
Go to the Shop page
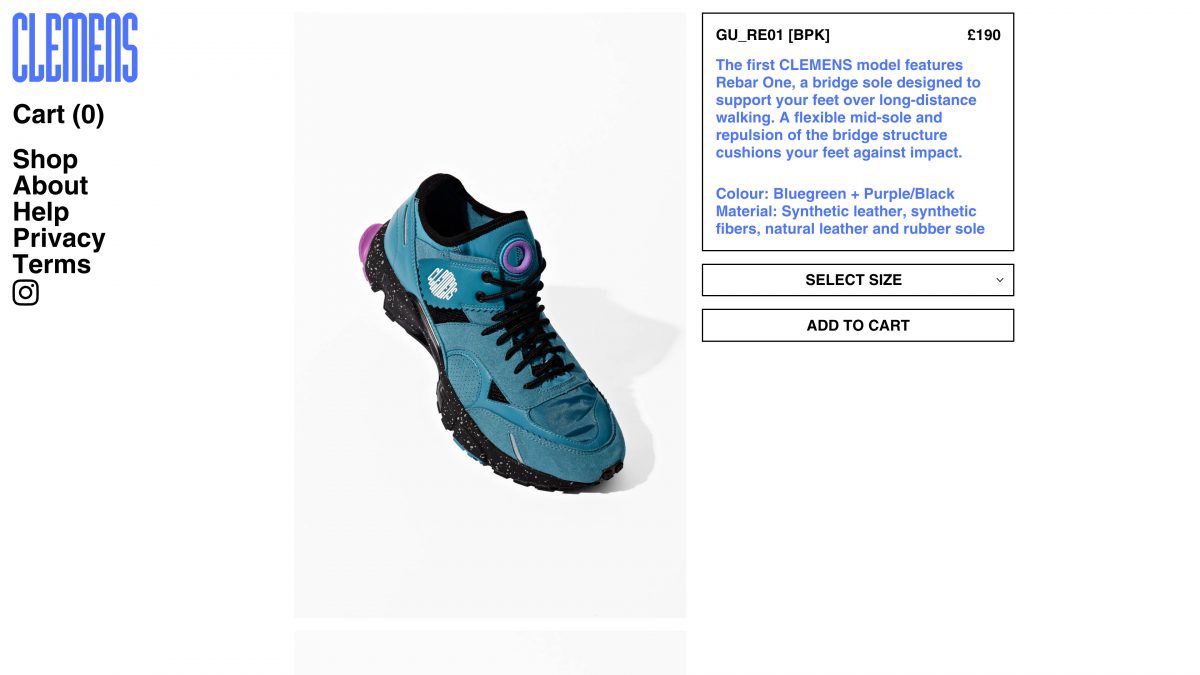[45, 160]
